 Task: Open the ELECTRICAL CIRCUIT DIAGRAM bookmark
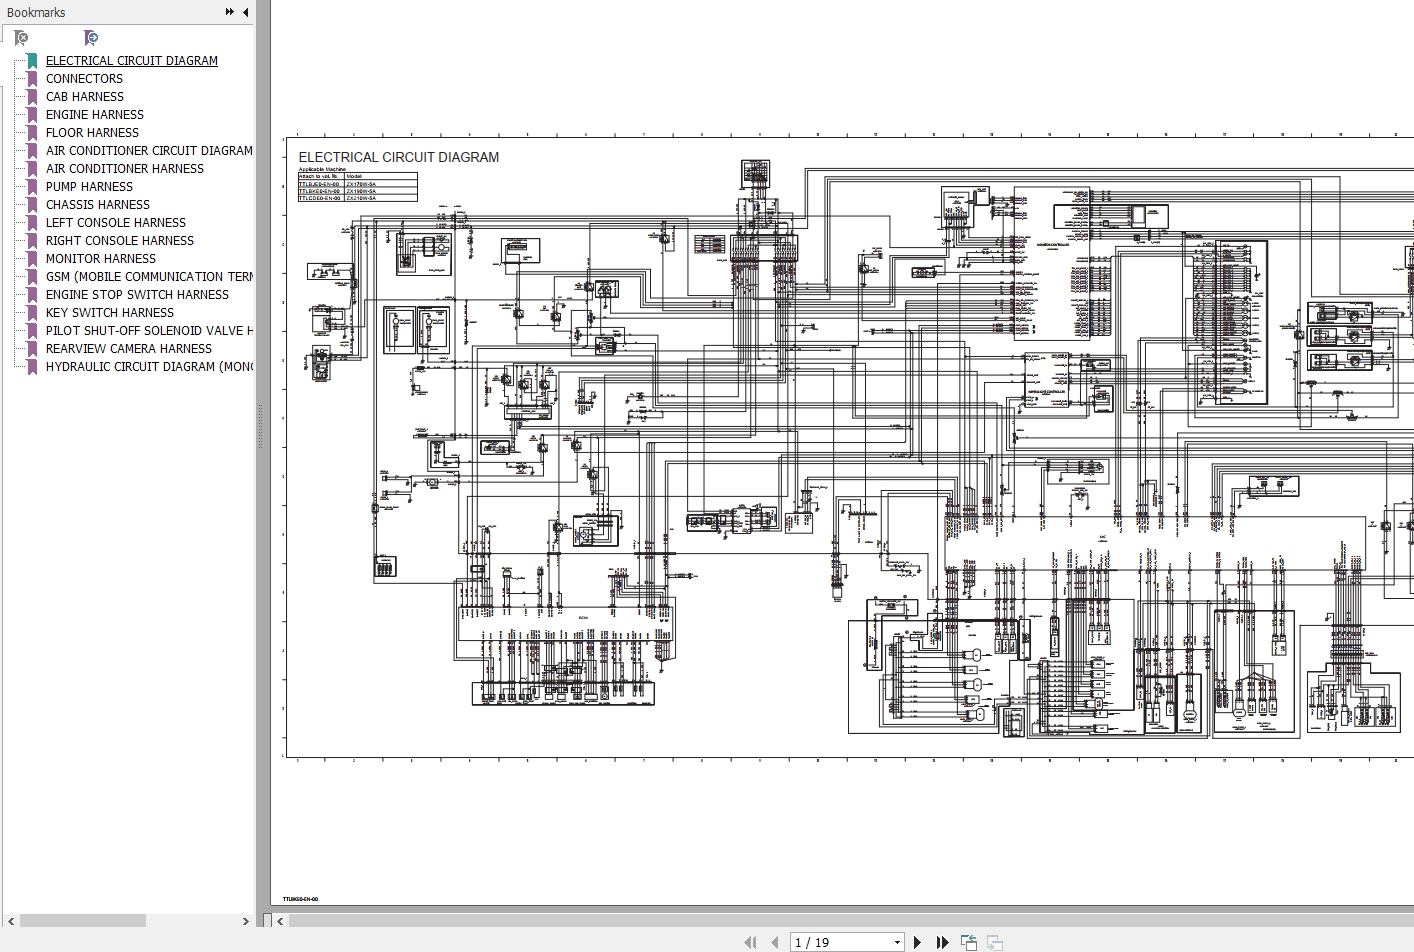(131, 61)
